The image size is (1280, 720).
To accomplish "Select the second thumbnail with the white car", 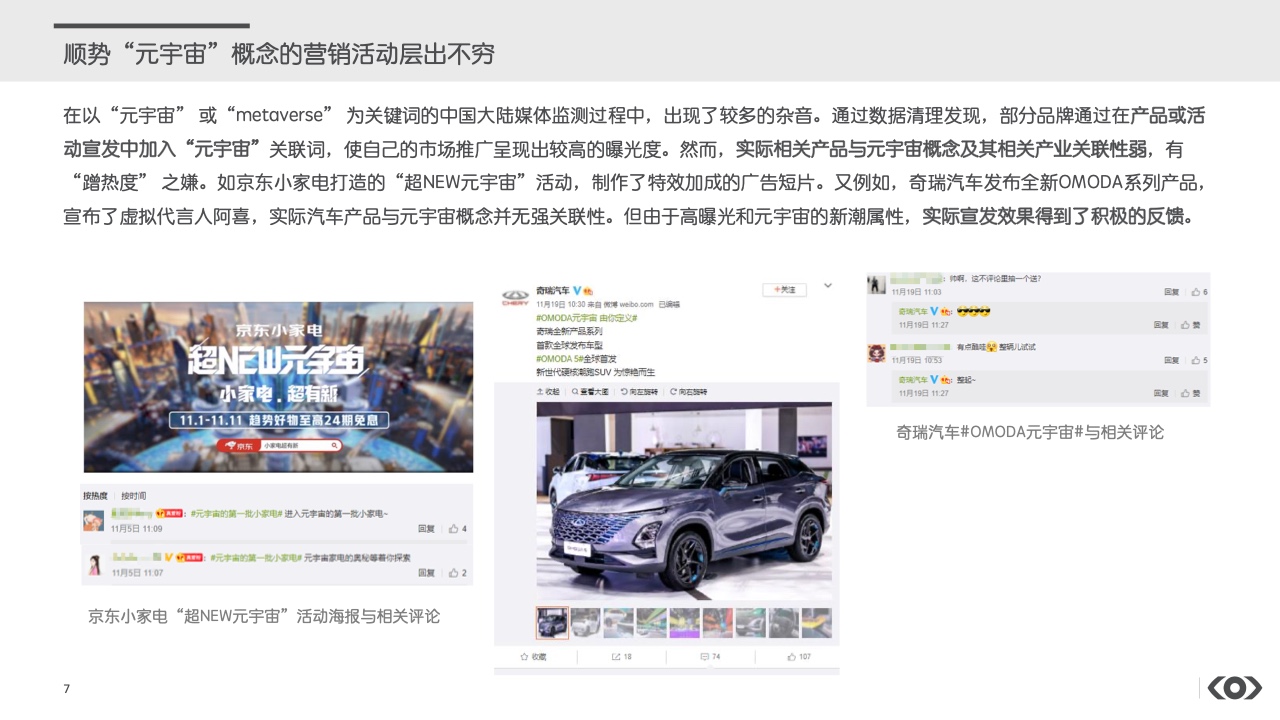I will click(585, 623).
